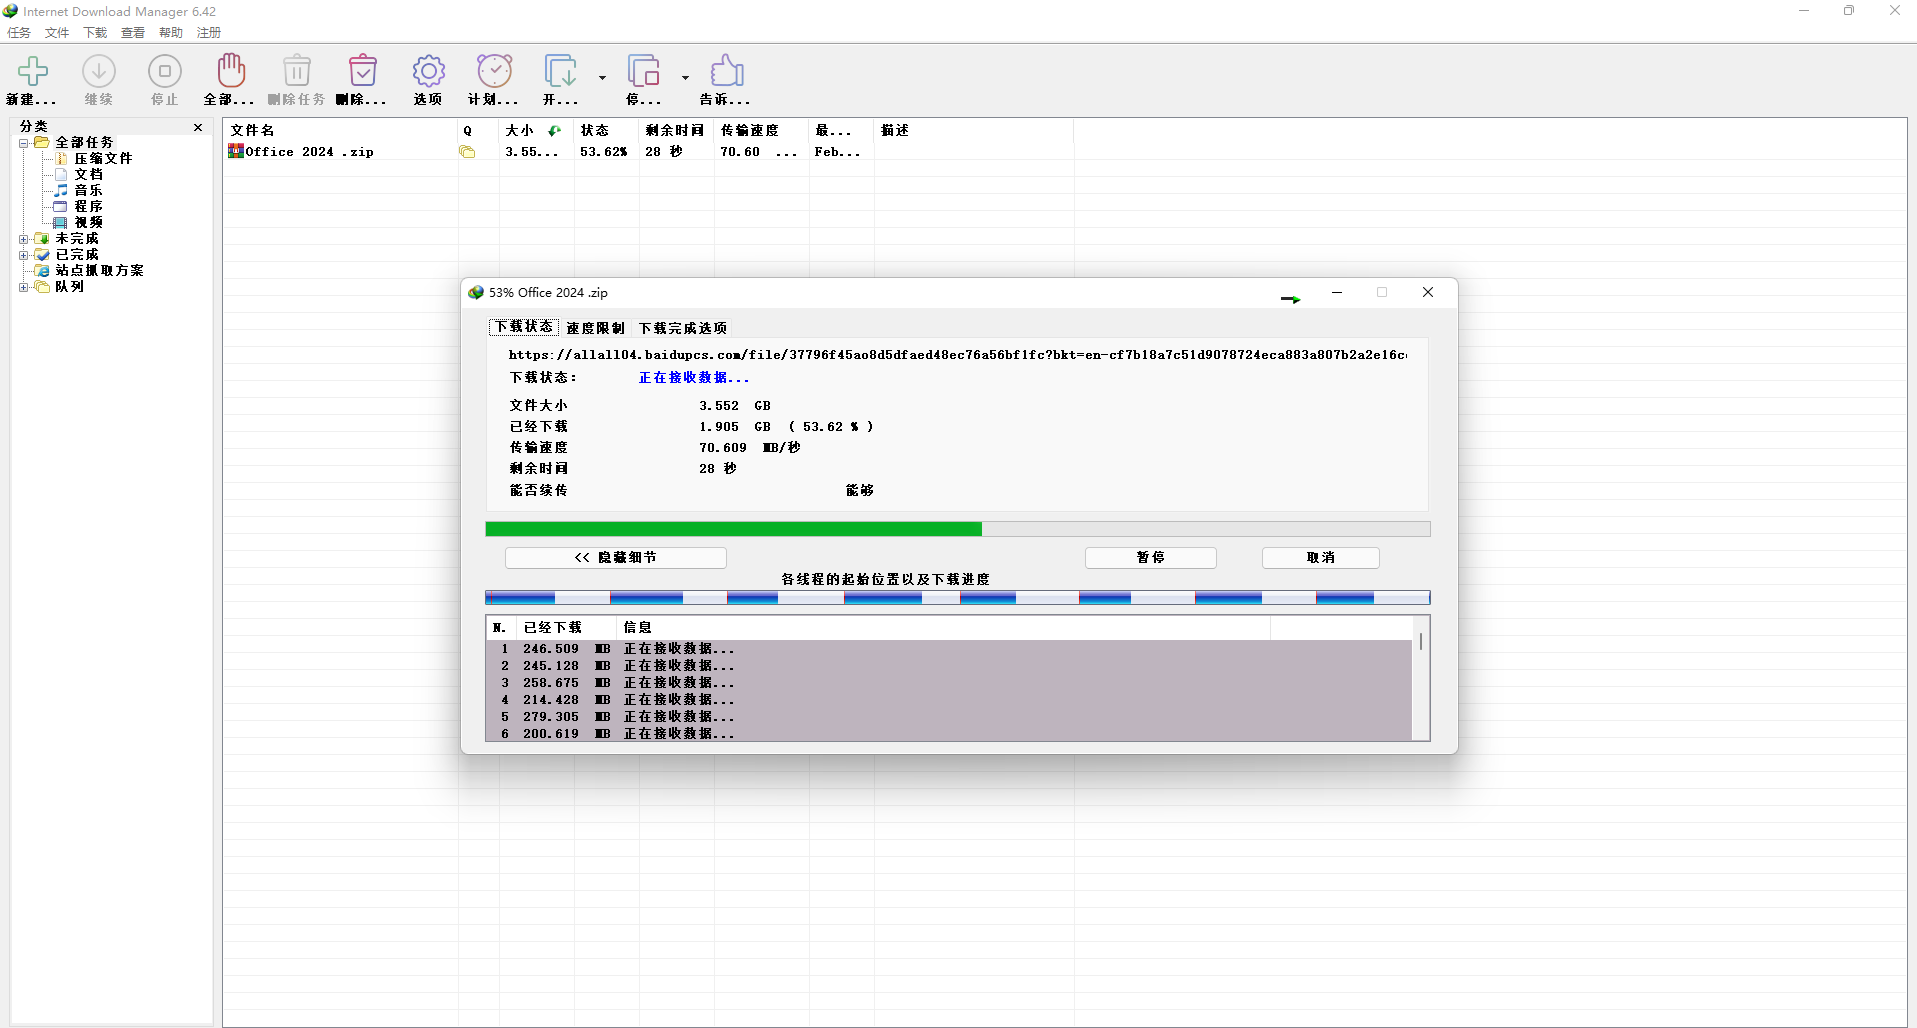Click the IDM logo in dialog title bar
The height and width of the screenshot is (1028, 1917).
pyautogui.click(x=476, y=292)
